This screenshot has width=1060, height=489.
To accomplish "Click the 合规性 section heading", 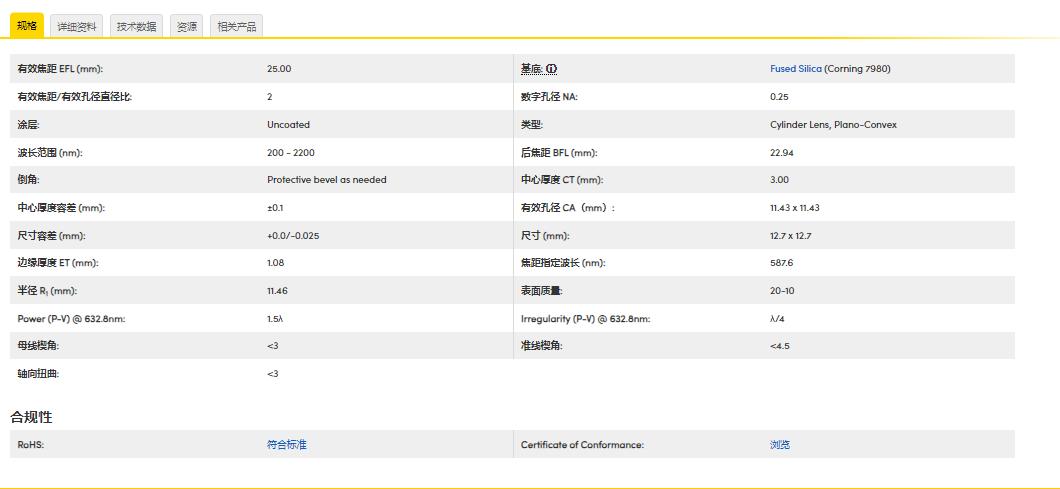I will [31, 417].
